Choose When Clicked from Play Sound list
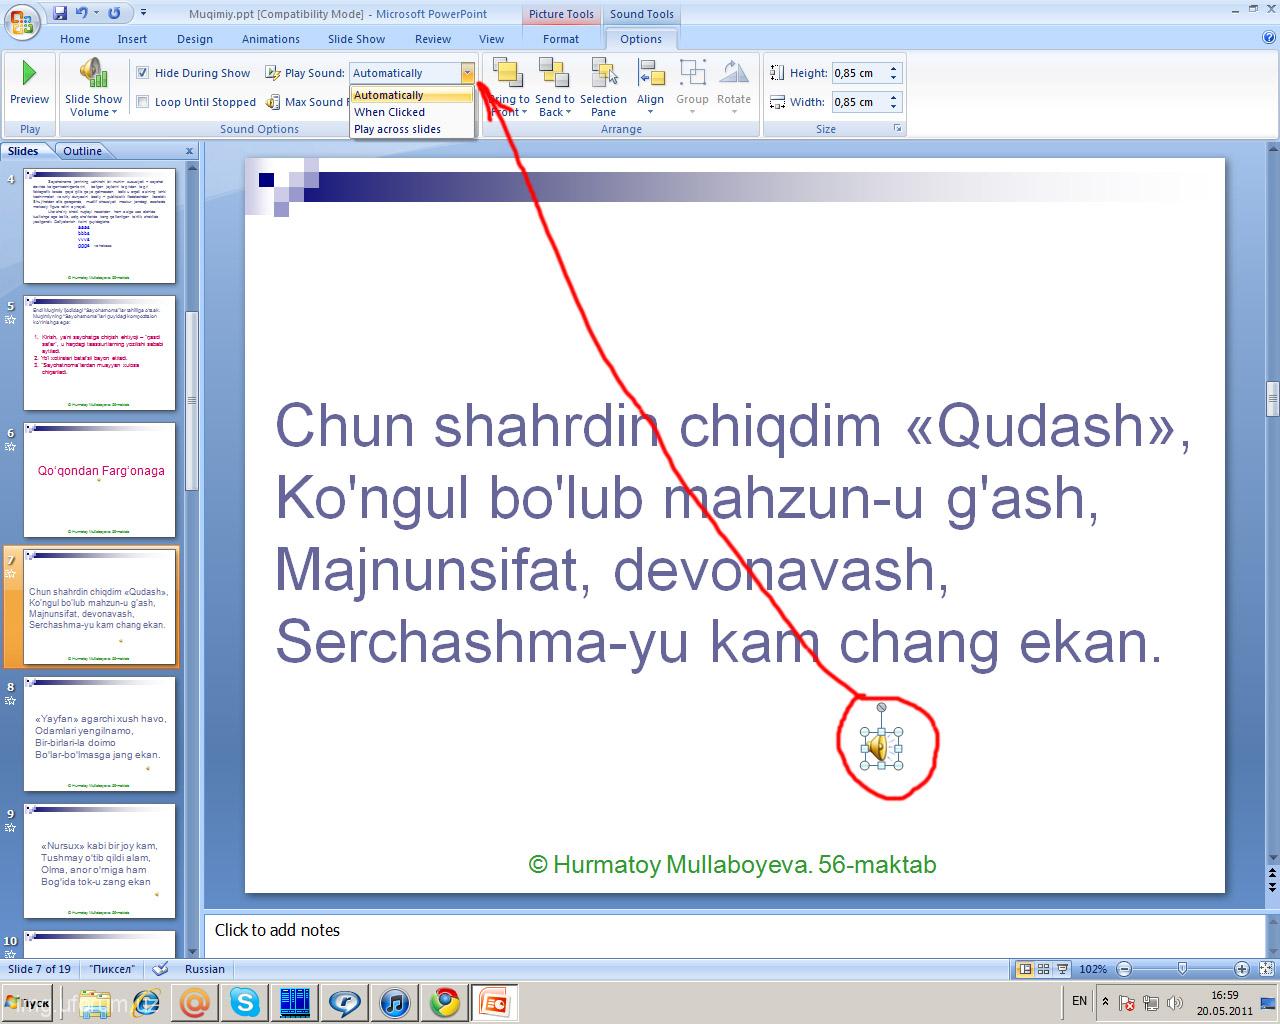Viewport: 1280px width, 1024px height. (390, 112)
